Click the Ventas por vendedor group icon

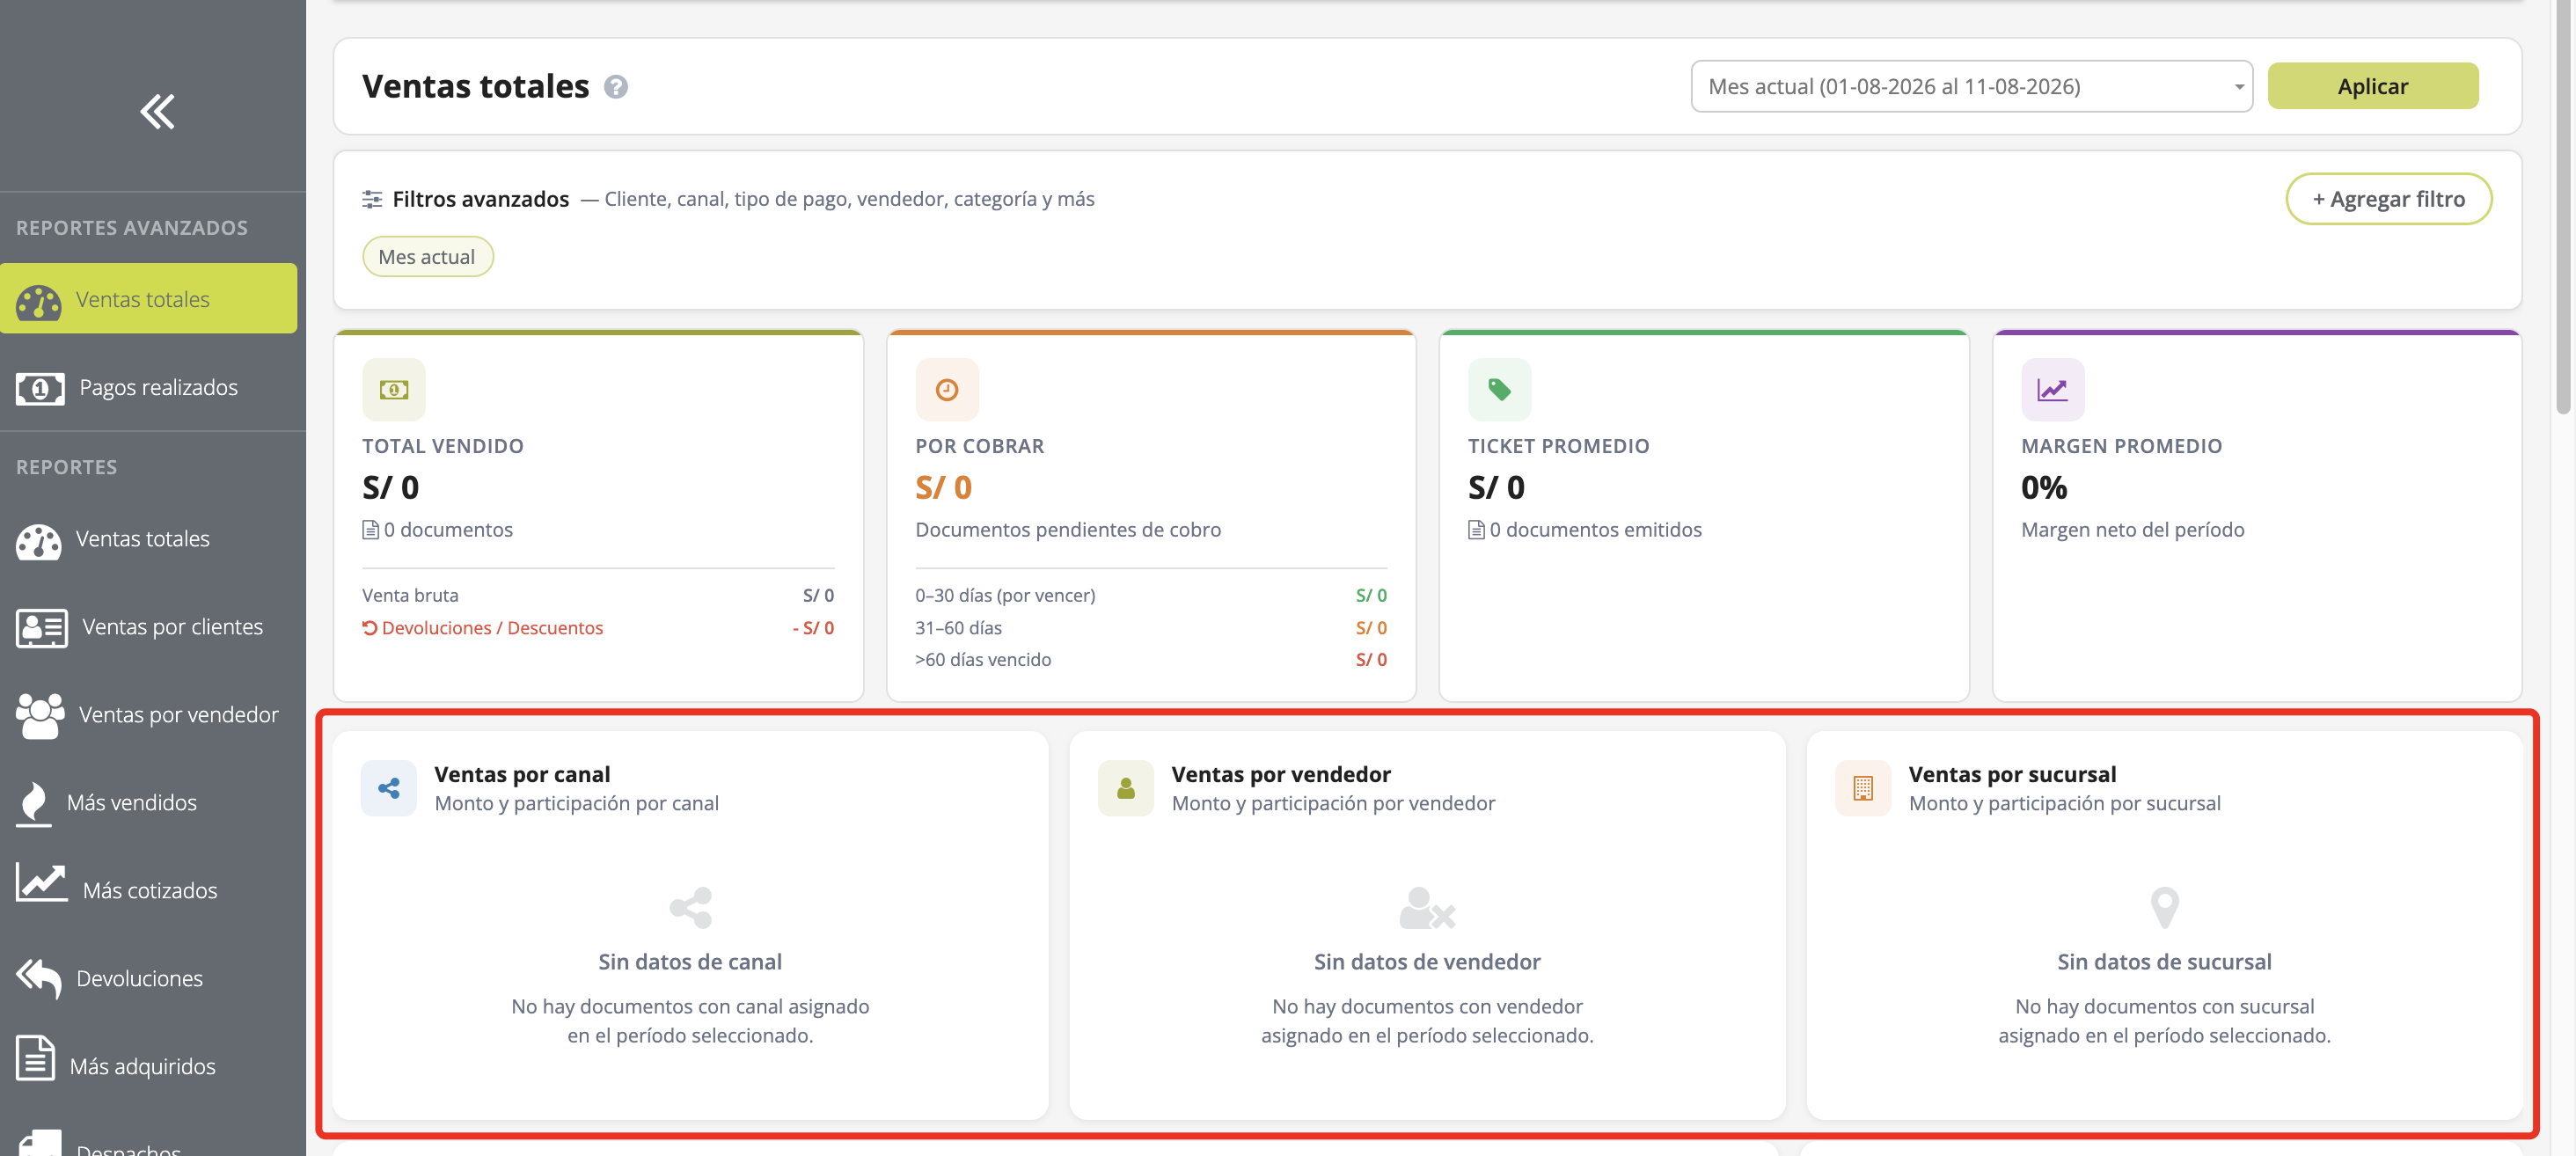pyautogui.click(x=40, y=716)
